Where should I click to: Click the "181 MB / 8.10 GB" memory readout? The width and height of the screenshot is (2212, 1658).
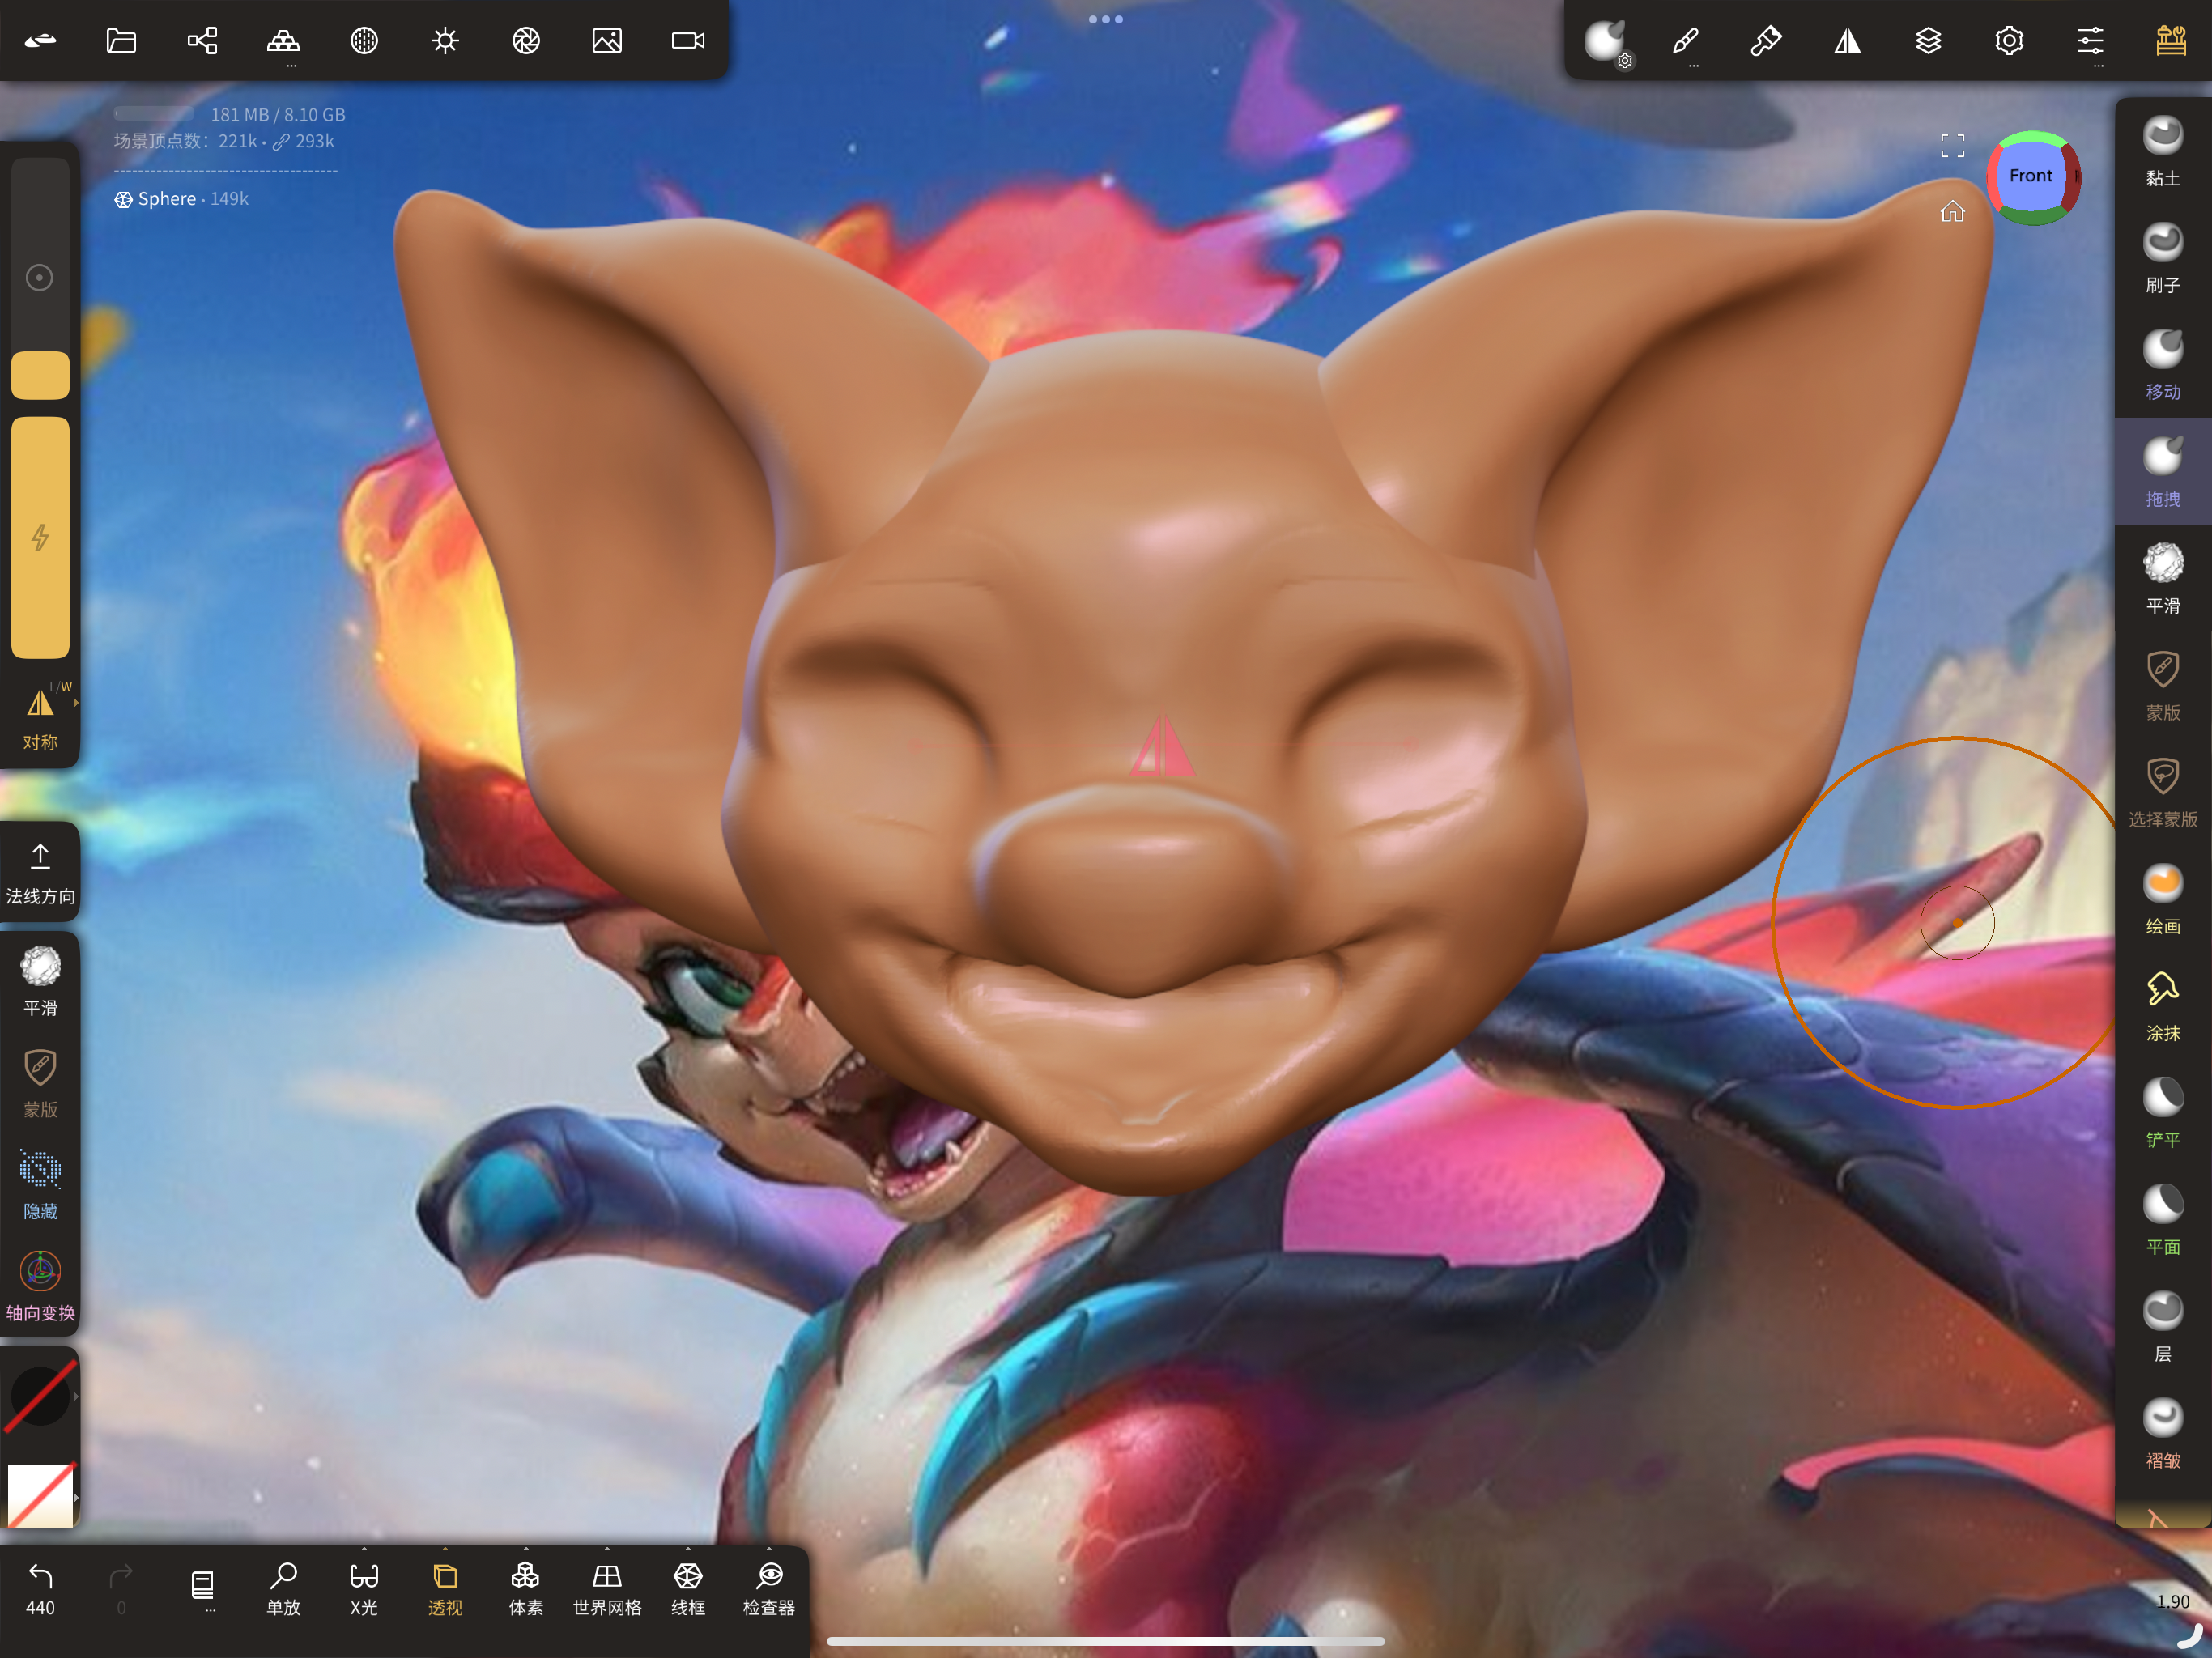pos(278,115)
